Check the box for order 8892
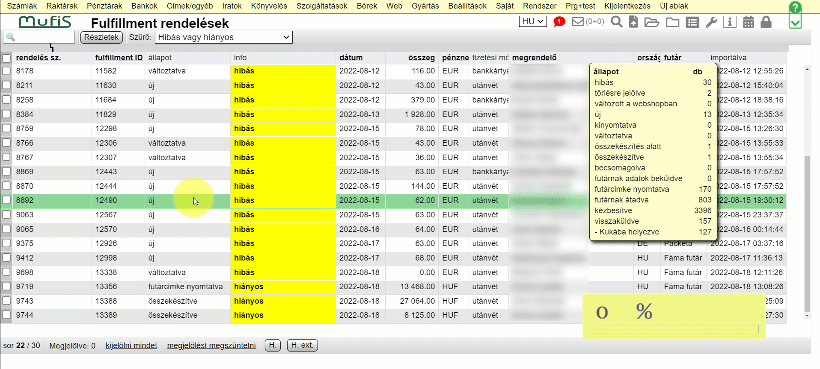 (6, 200)
